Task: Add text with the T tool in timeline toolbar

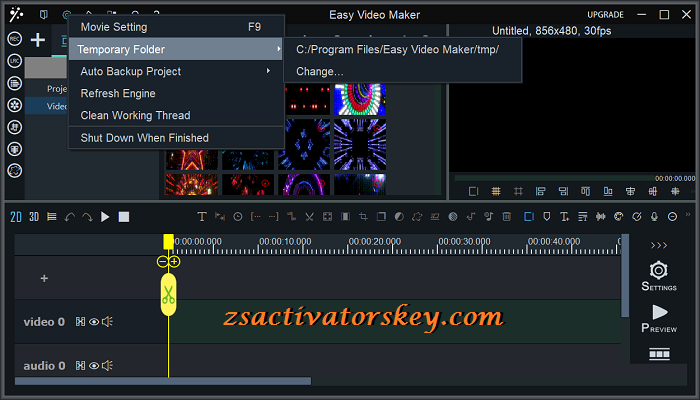Action: pyautogui.click(x=202, y=217)
